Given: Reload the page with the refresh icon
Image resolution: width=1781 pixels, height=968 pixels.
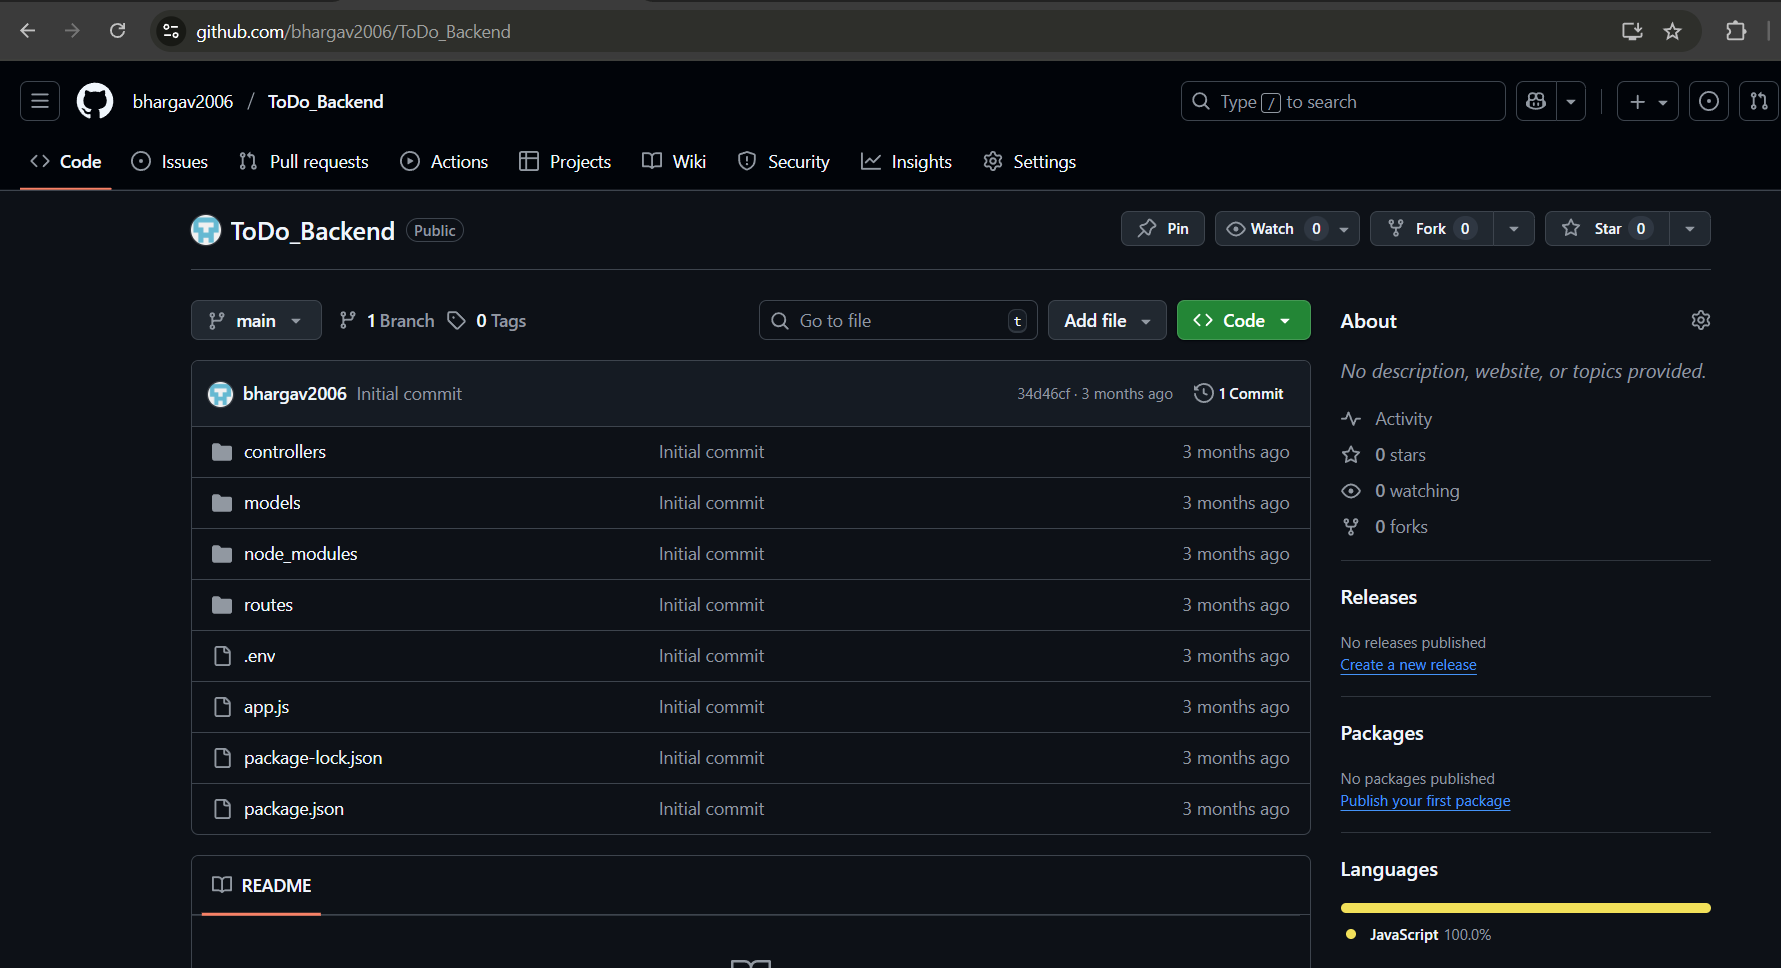Looking at the screenshot, I should coord(117,31).
